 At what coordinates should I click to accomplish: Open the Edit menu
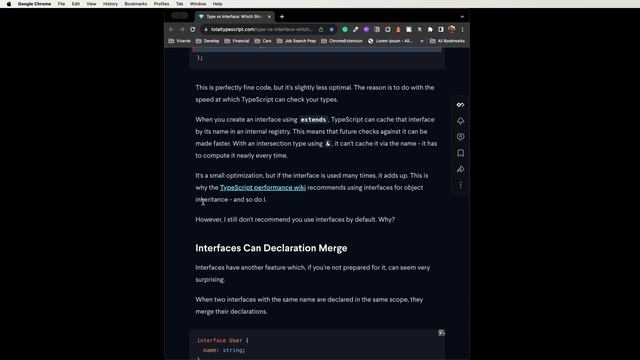(x=76, y=4)
